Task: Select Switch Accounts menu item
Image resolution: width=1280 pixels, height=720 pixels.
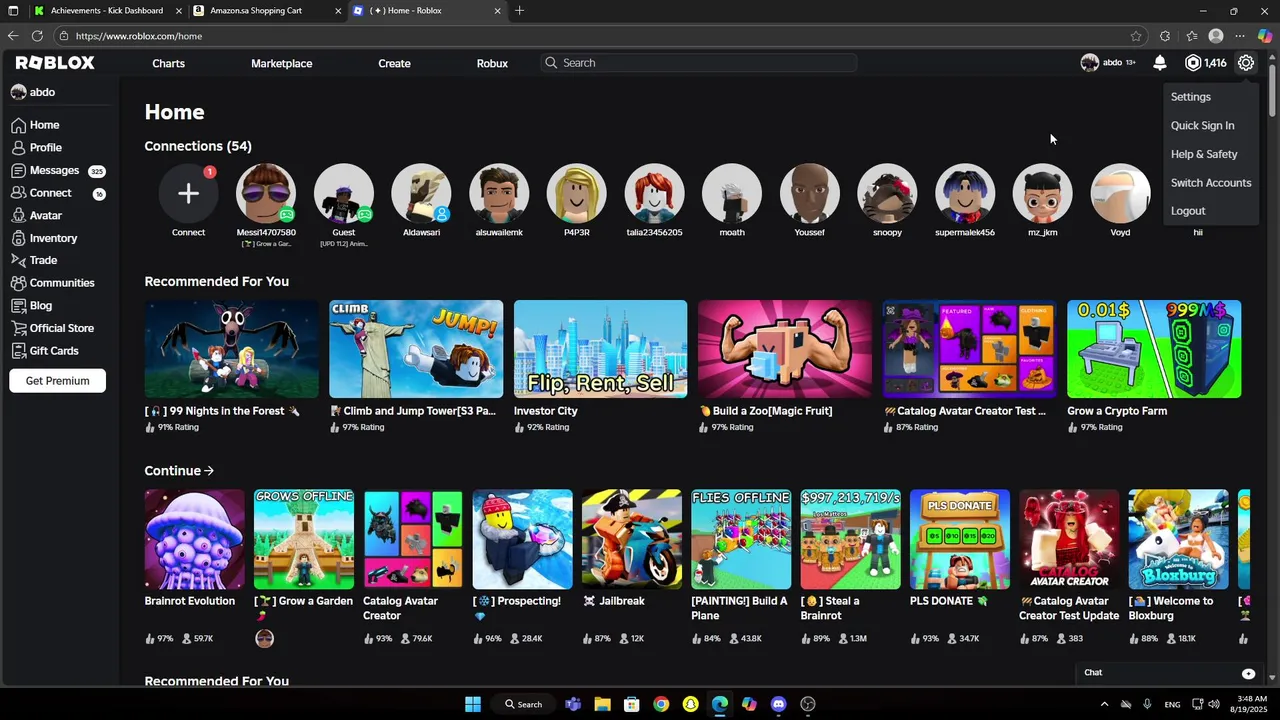Action: tap(1212, 183)
